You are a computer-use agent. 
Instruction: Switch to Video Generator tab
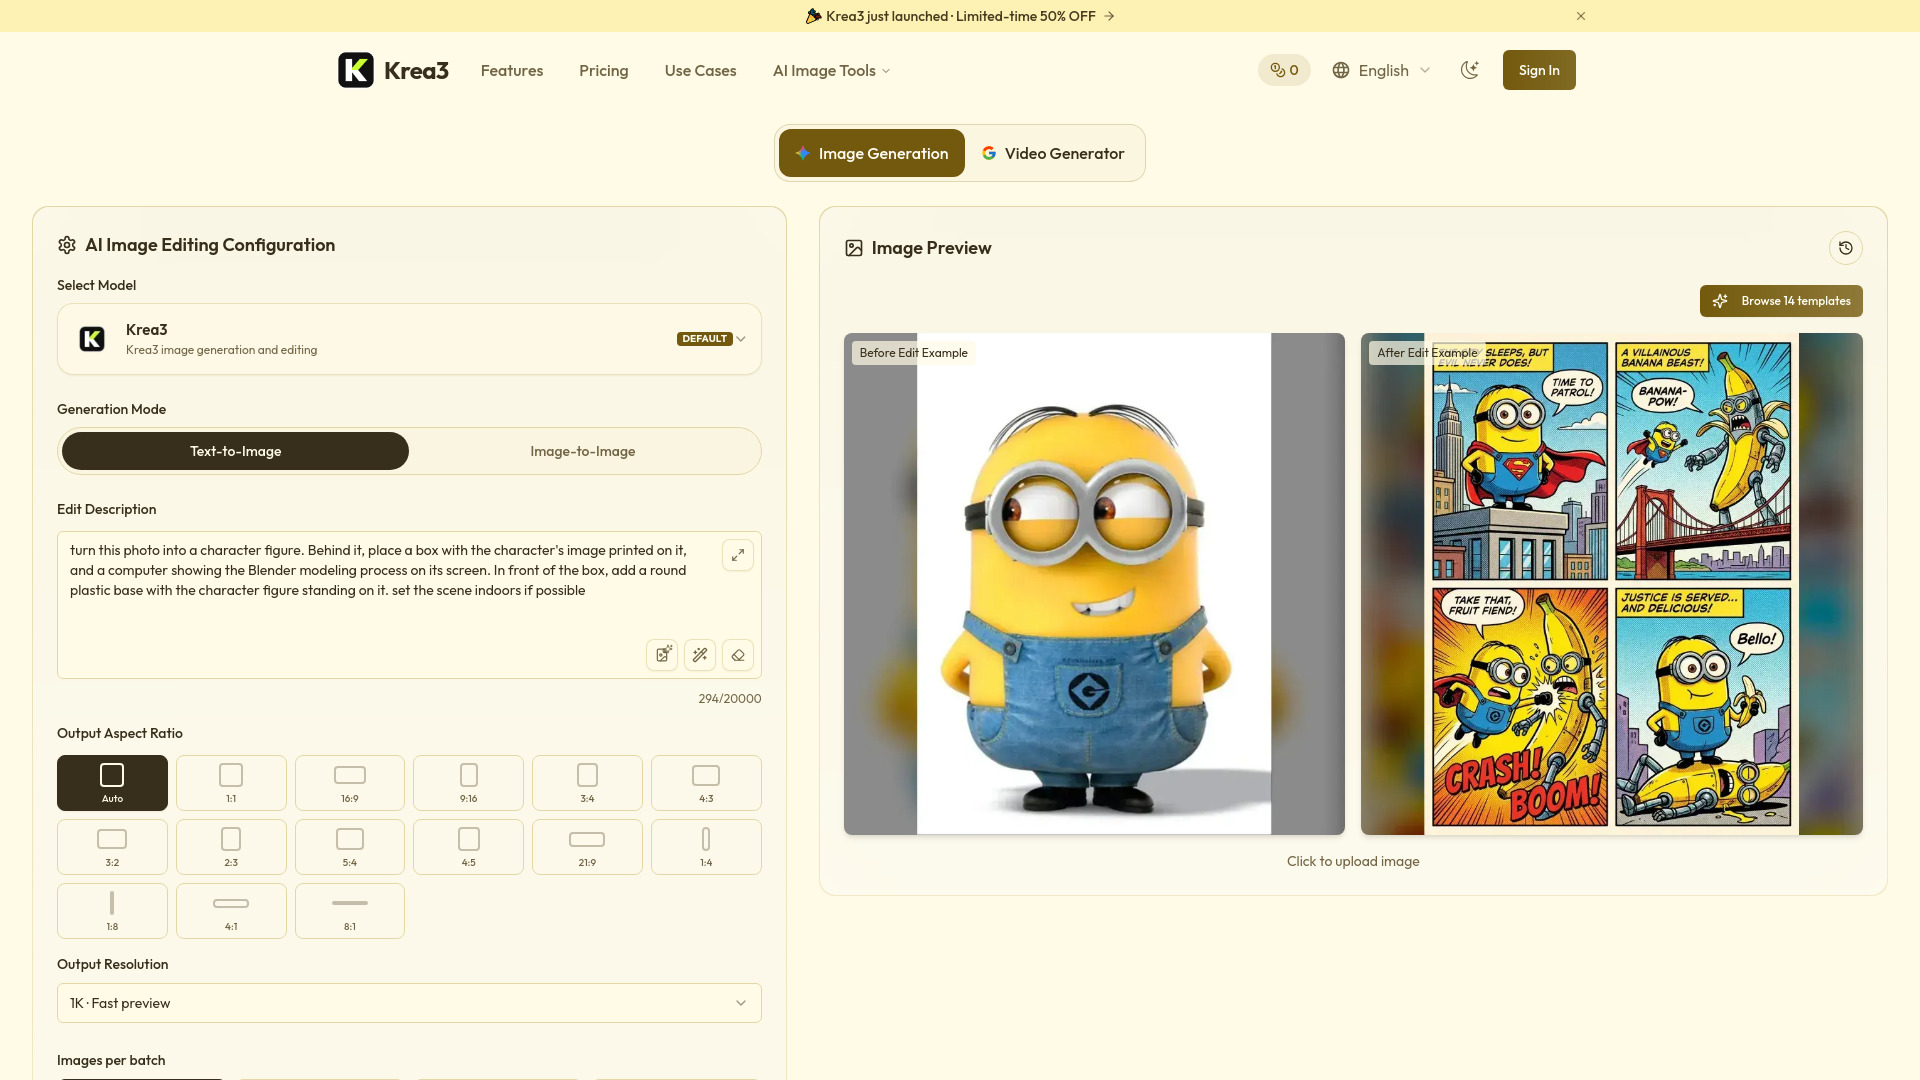click(1053, 153)
